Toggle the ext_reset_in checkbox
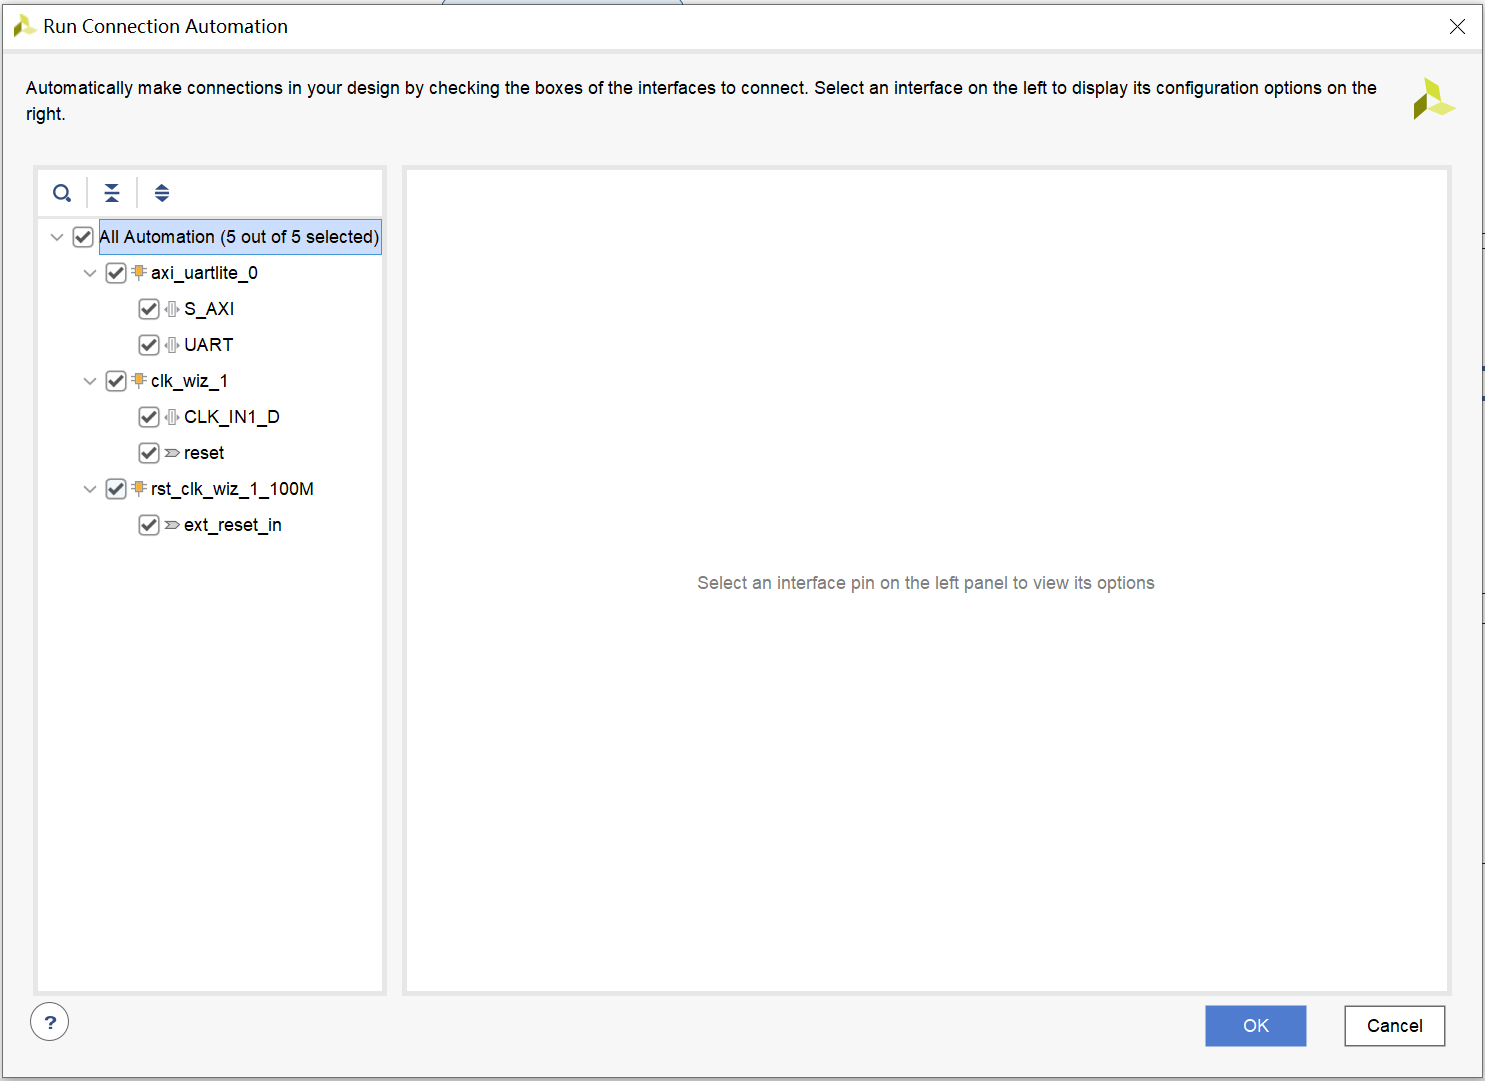 [149, 525]
